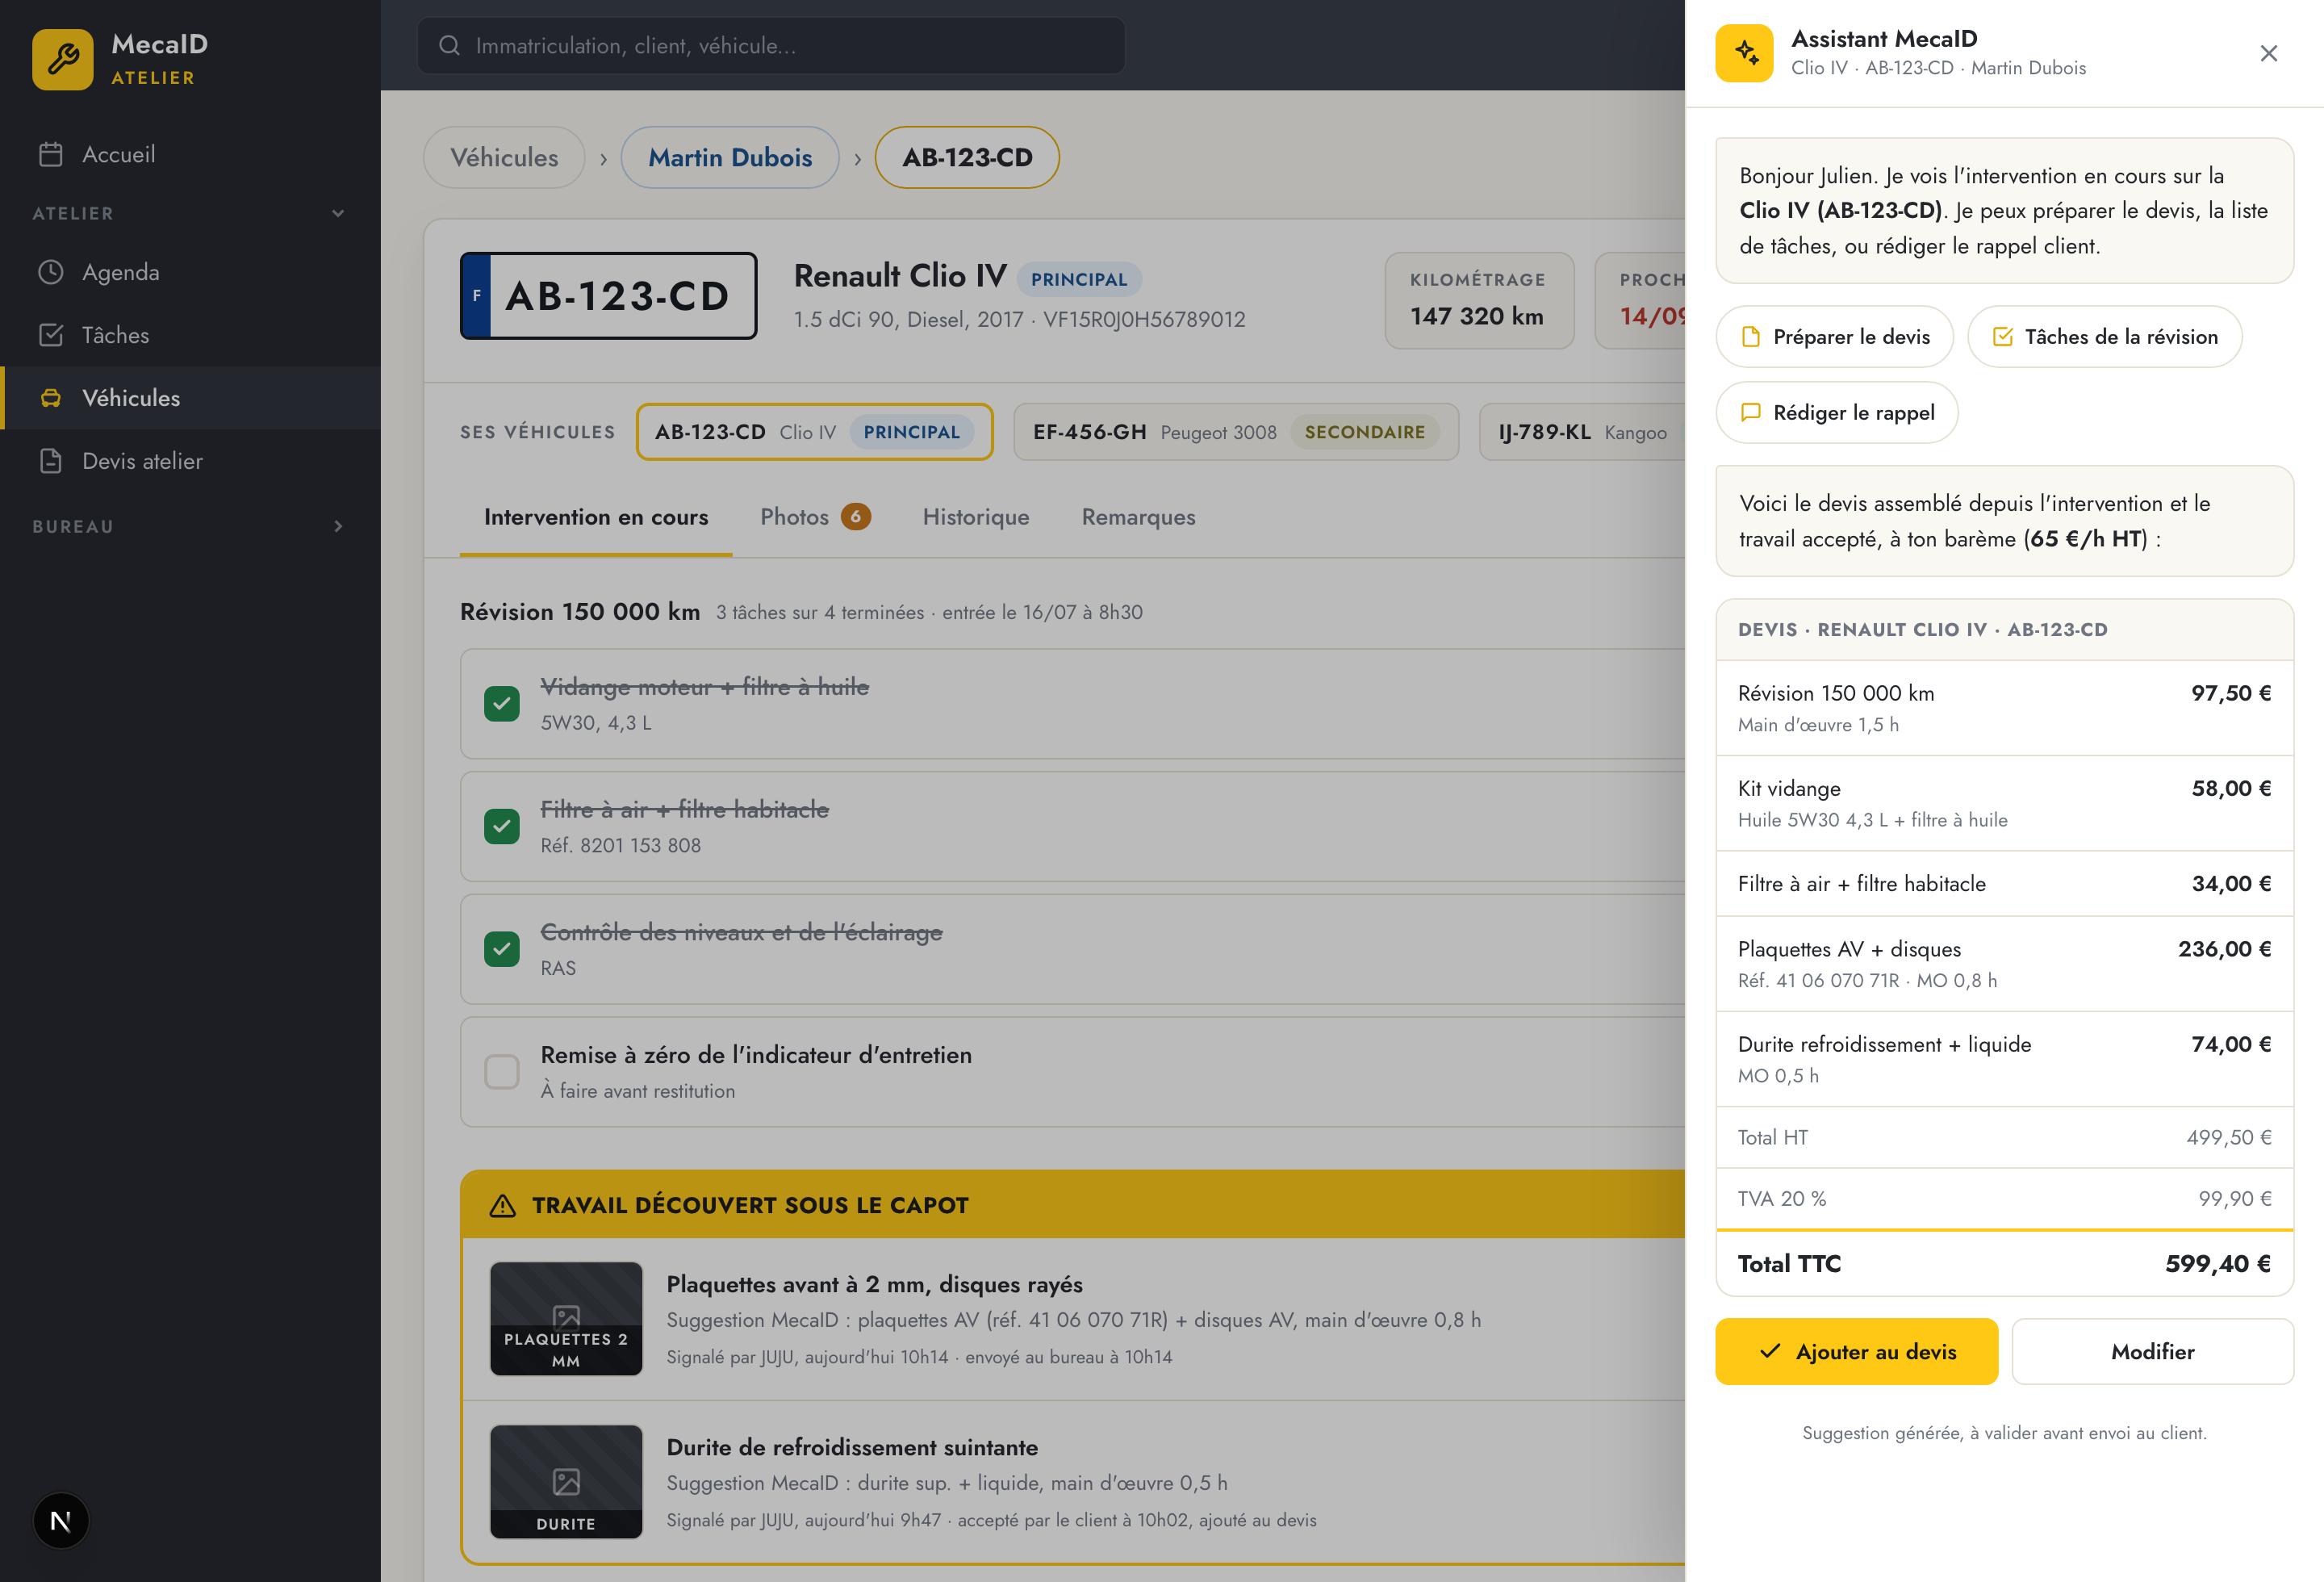This screenshot has height=1582, width=2324.
Task: Click the Rédiger le rappel chip
Action: point(1836,413)
